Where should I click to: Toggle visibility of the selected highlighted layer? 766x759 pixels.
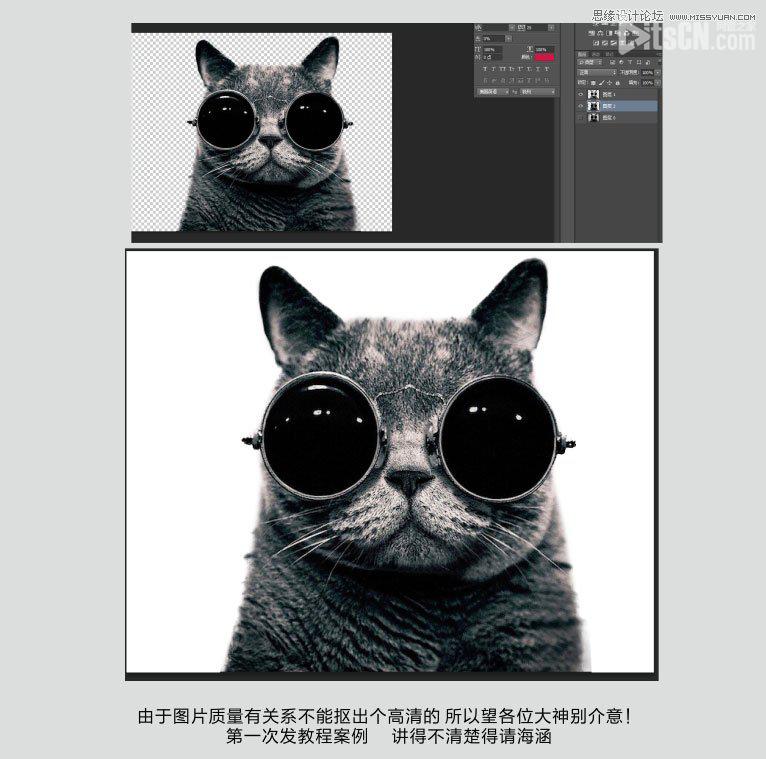coord(580,106)
